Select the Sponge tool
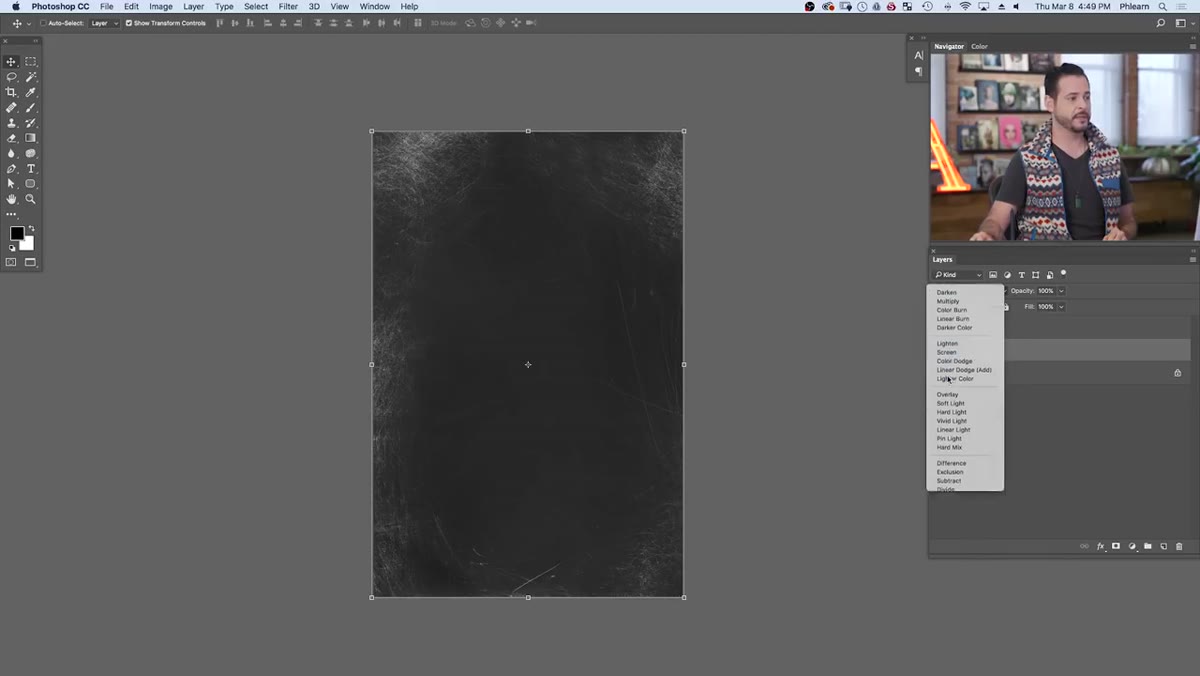Viewport: 1200px width, 676px height. point(30,153)
